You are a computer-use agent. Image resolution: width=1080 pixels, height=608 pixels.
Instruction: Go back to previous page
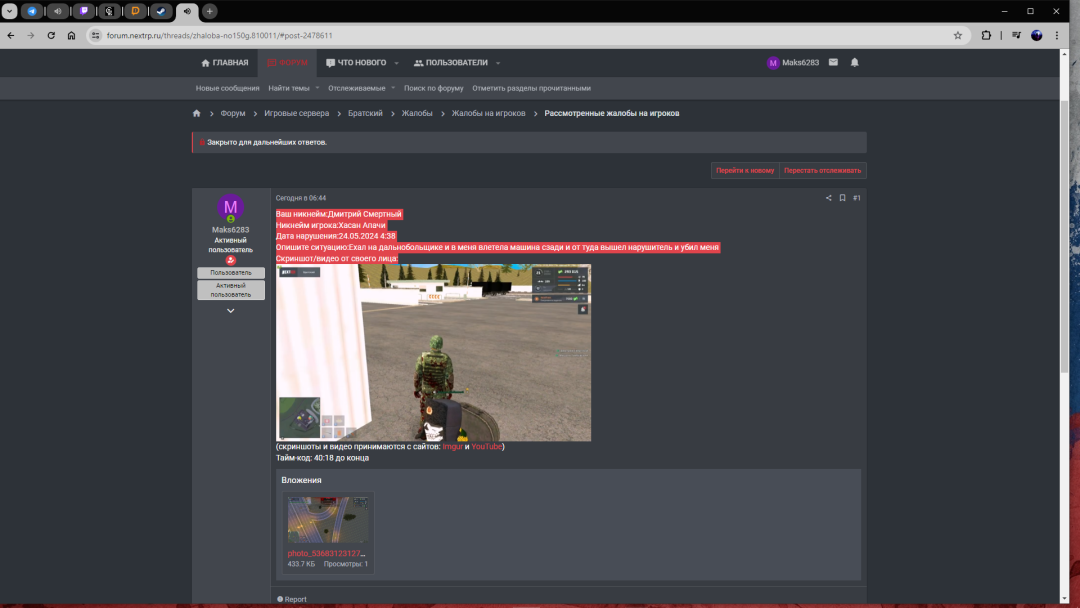(x=11, y=35)
